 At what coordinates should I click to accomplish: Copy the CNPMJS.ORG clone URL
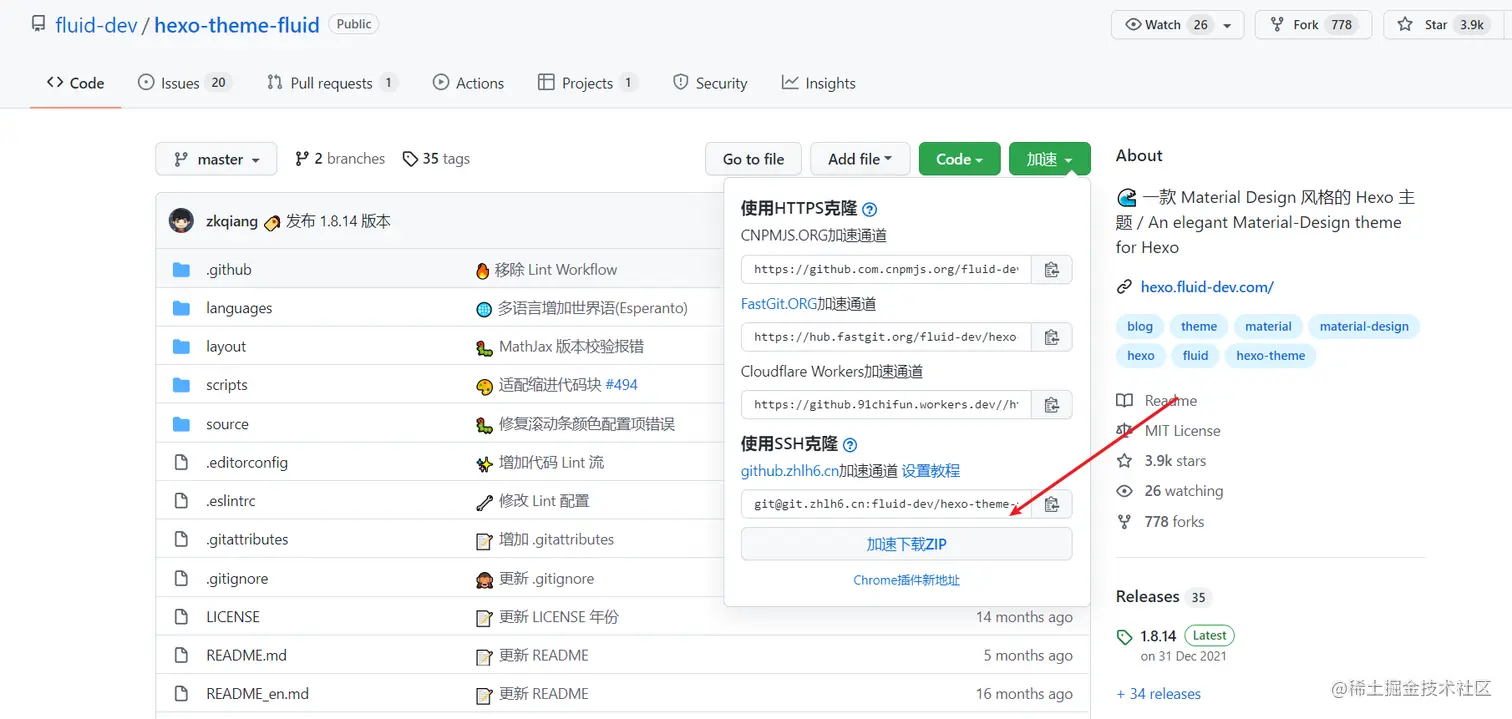1051,270
